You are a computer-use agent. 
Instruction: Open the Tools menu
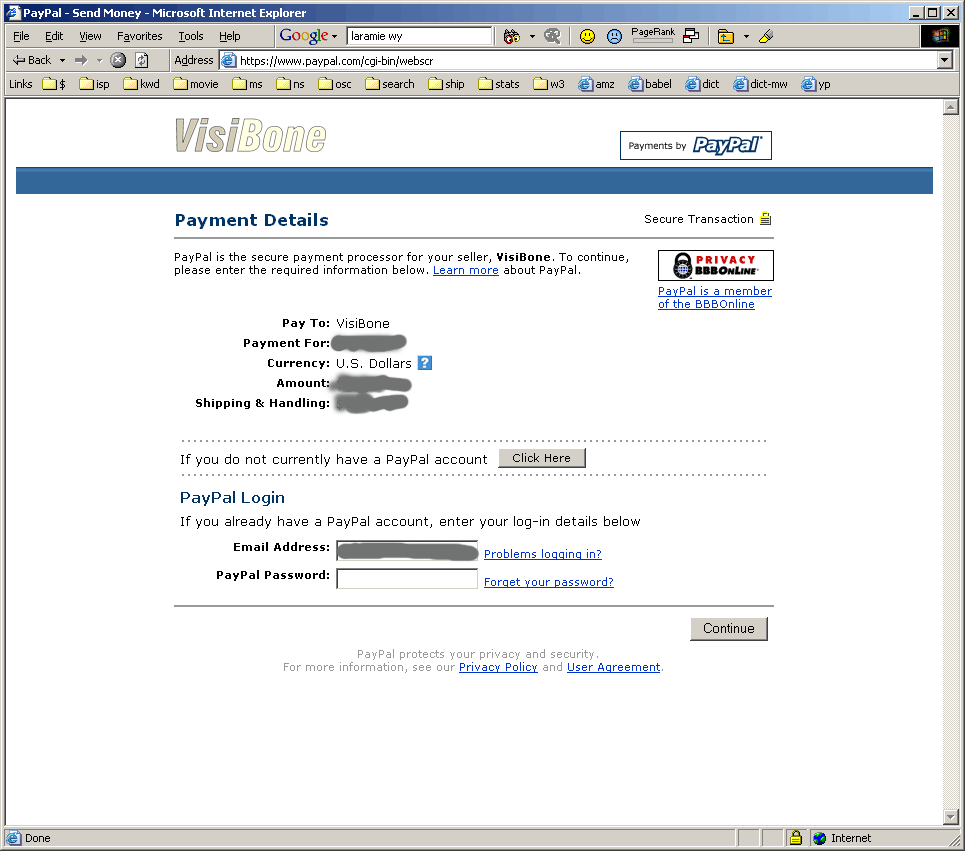(x=191, y=36)
